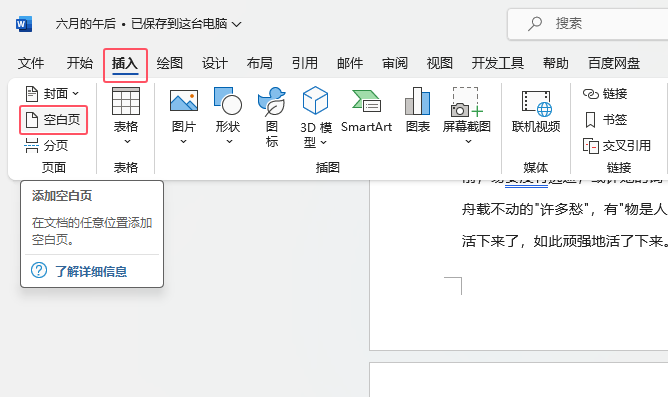Image resolution: width=668 pixels, height=397 pixels.
Task: Click the second document page below
Action: [x=518, y=380]
